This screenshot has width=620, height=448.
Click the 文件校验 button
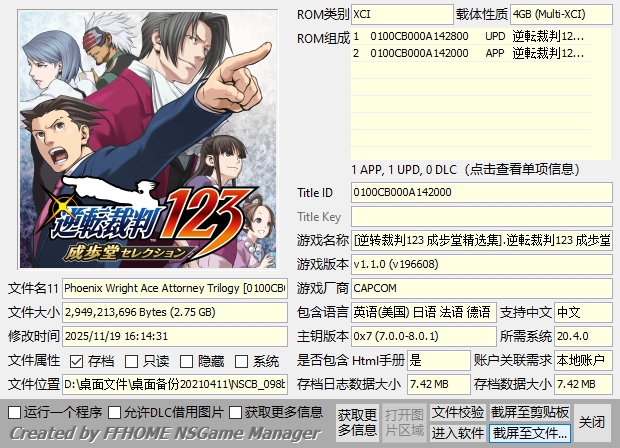point(458,412)
